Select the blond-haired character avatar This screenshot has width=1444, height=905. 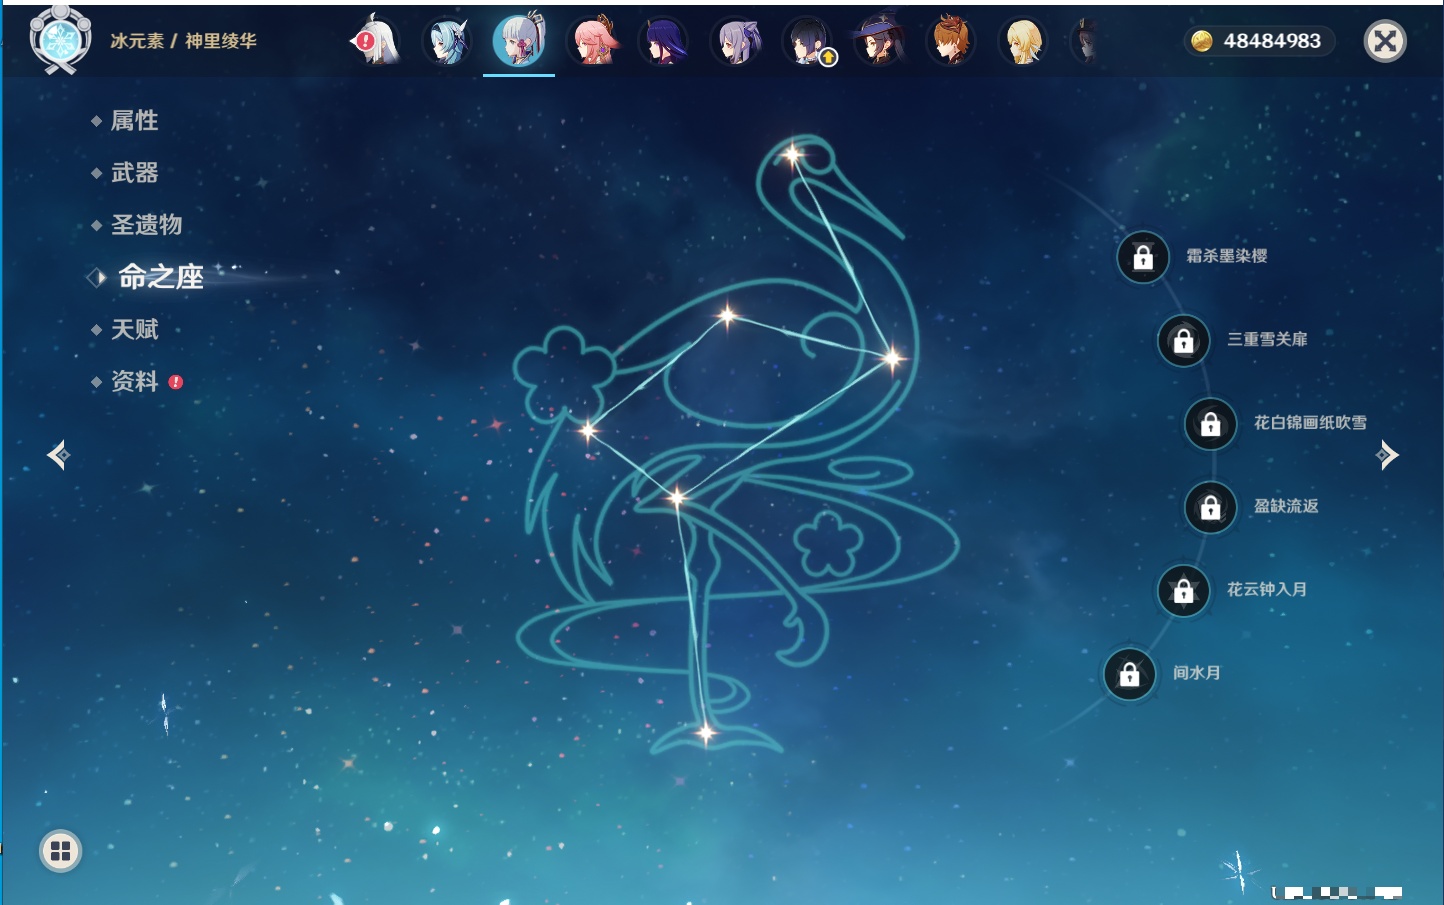click(1023, 41)
